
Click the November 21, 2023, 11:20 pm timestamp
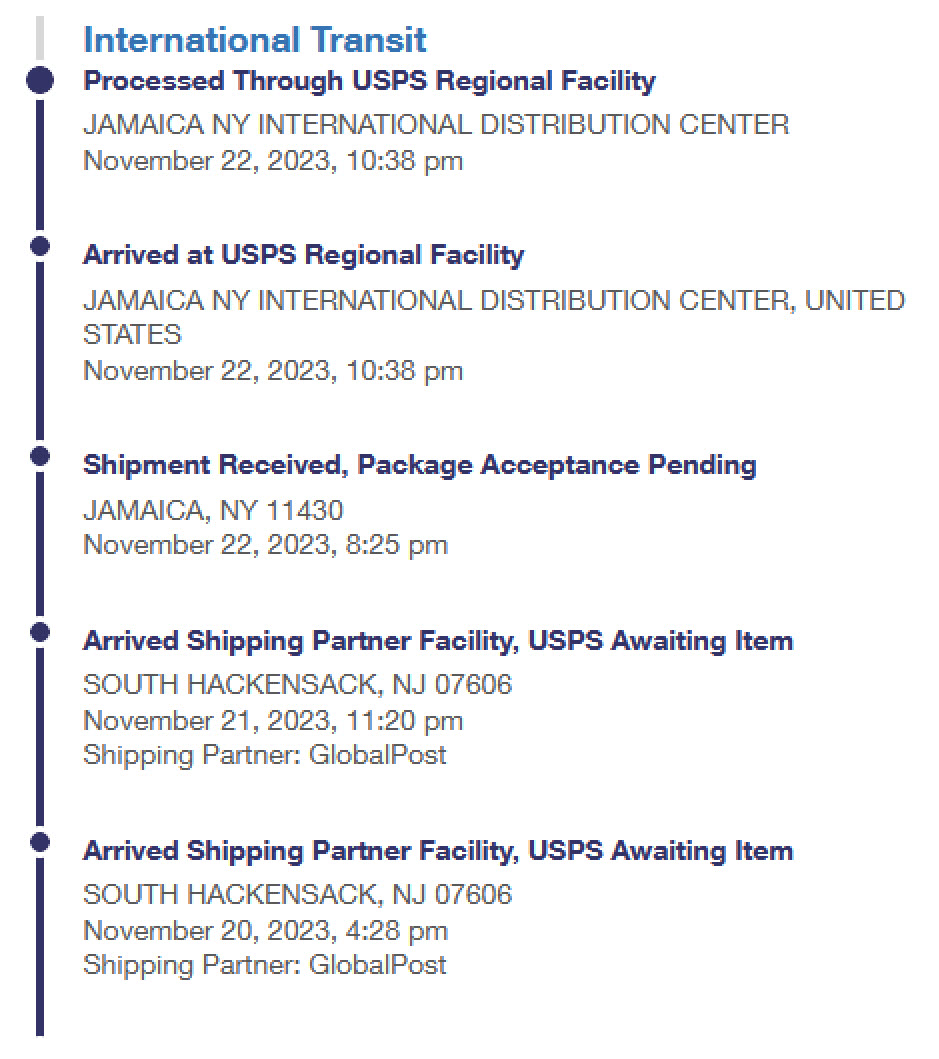(273, 721)
